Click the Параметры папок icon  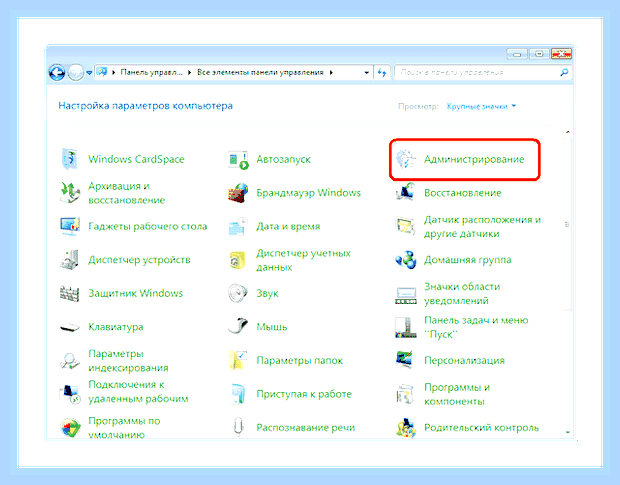(x=238, y=360)
